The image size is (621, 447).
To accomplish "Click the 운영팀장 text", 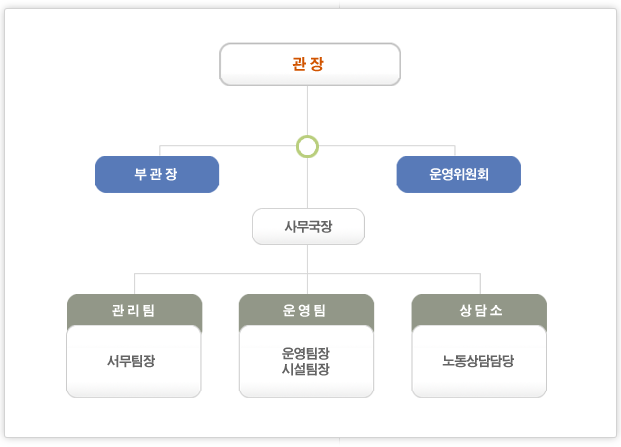I will point(305,352).
